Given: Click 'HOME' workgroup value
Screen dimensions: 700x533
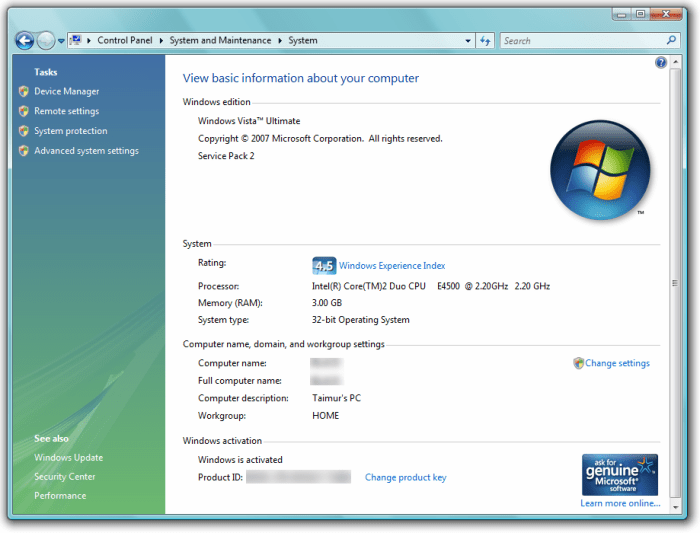Looking at the screenshot, I should coord(325,416).
